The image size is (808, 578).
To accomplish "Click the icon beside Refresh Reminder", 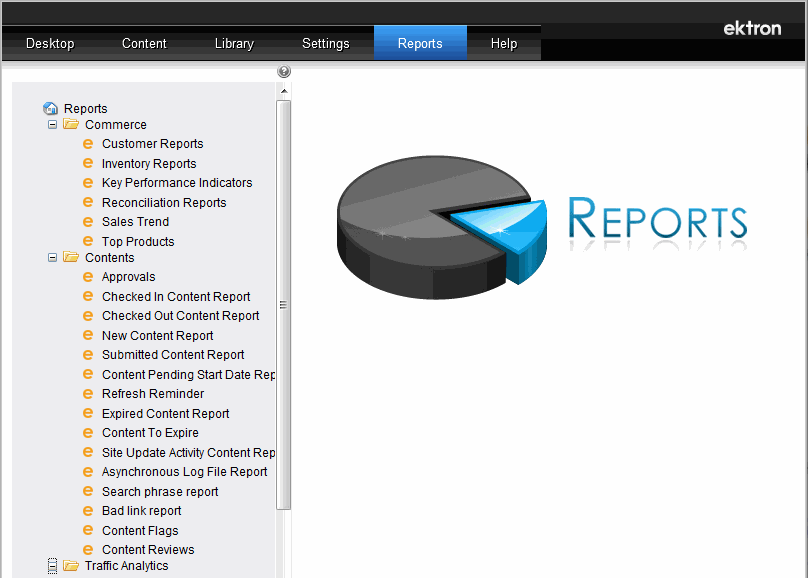I will pos(88,394).
